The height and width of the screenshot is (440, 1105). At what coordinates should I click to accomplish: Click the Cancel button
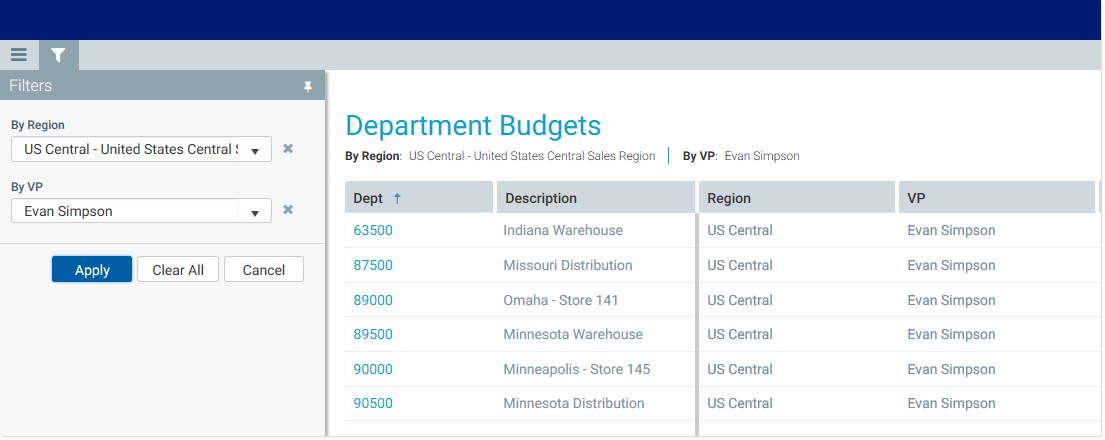264,270
